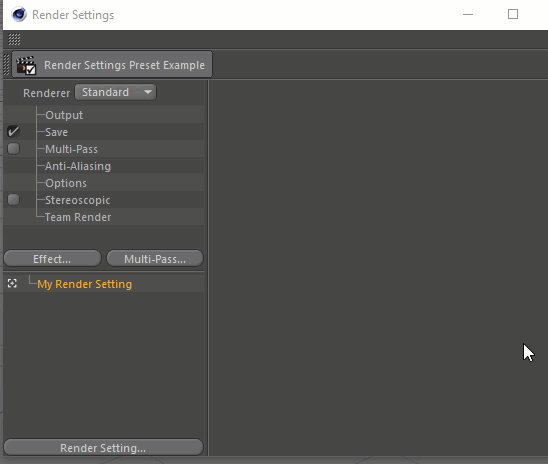Image resolution: width=548 pixels, height=464 pixels.
Task: Click the clapperboard Render Settings preset icon
Action: (26, 65)
